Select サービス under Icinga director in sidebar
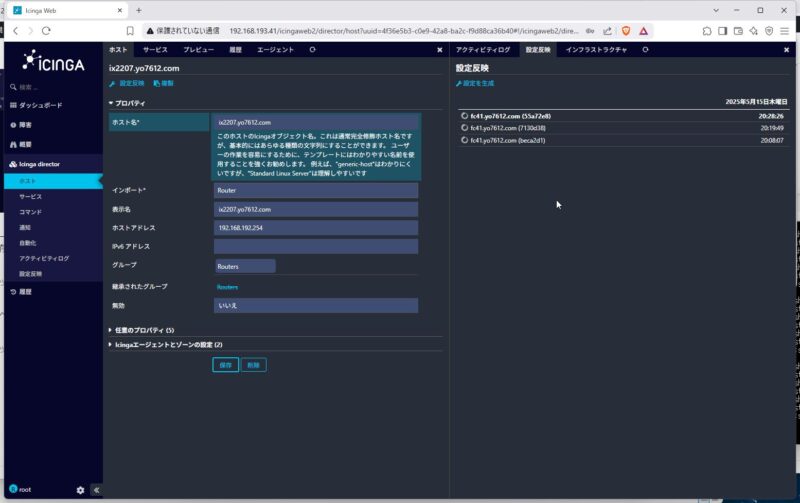The width and height of the screenshot is (800, 503). click(x=31, y=196)
